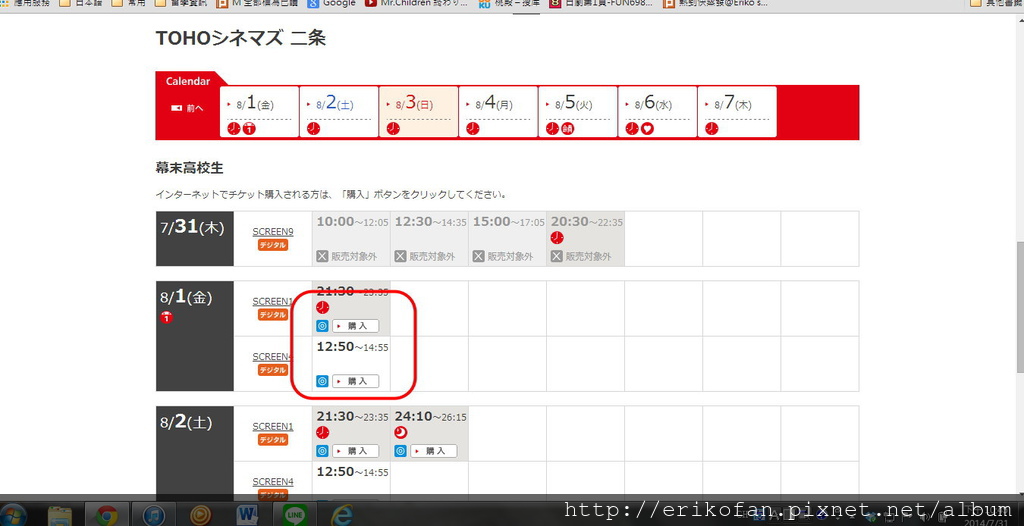
Task: Open the Windows Start menu
Action: tap(13, 515)
